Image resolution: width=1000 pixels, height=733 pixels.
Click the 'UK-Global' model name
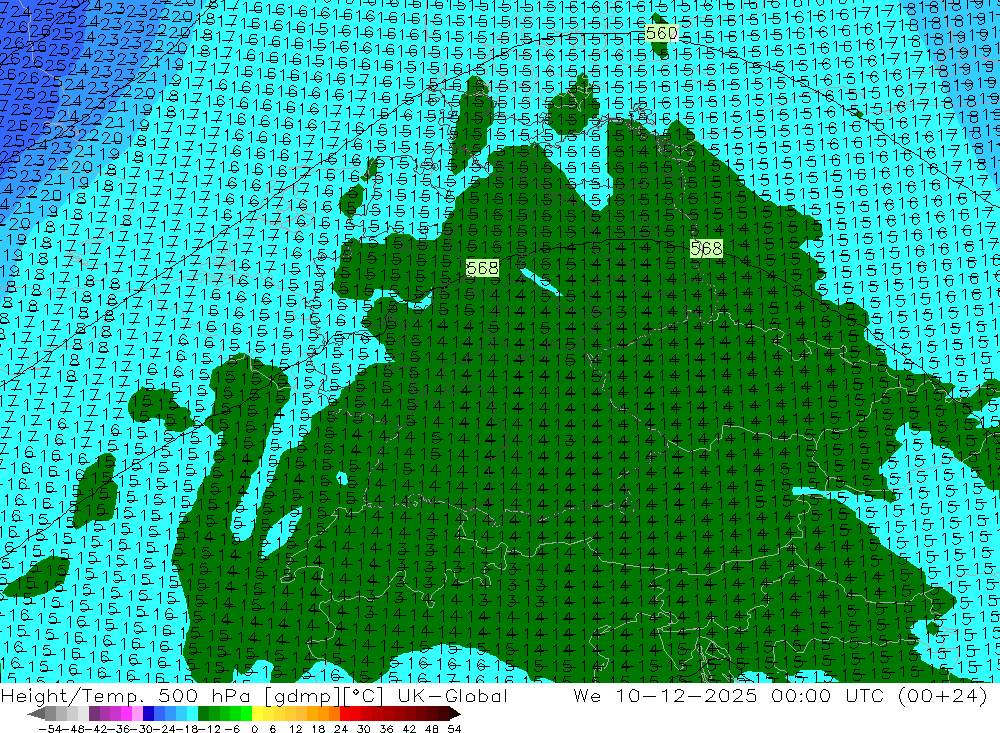pos(452,695)
